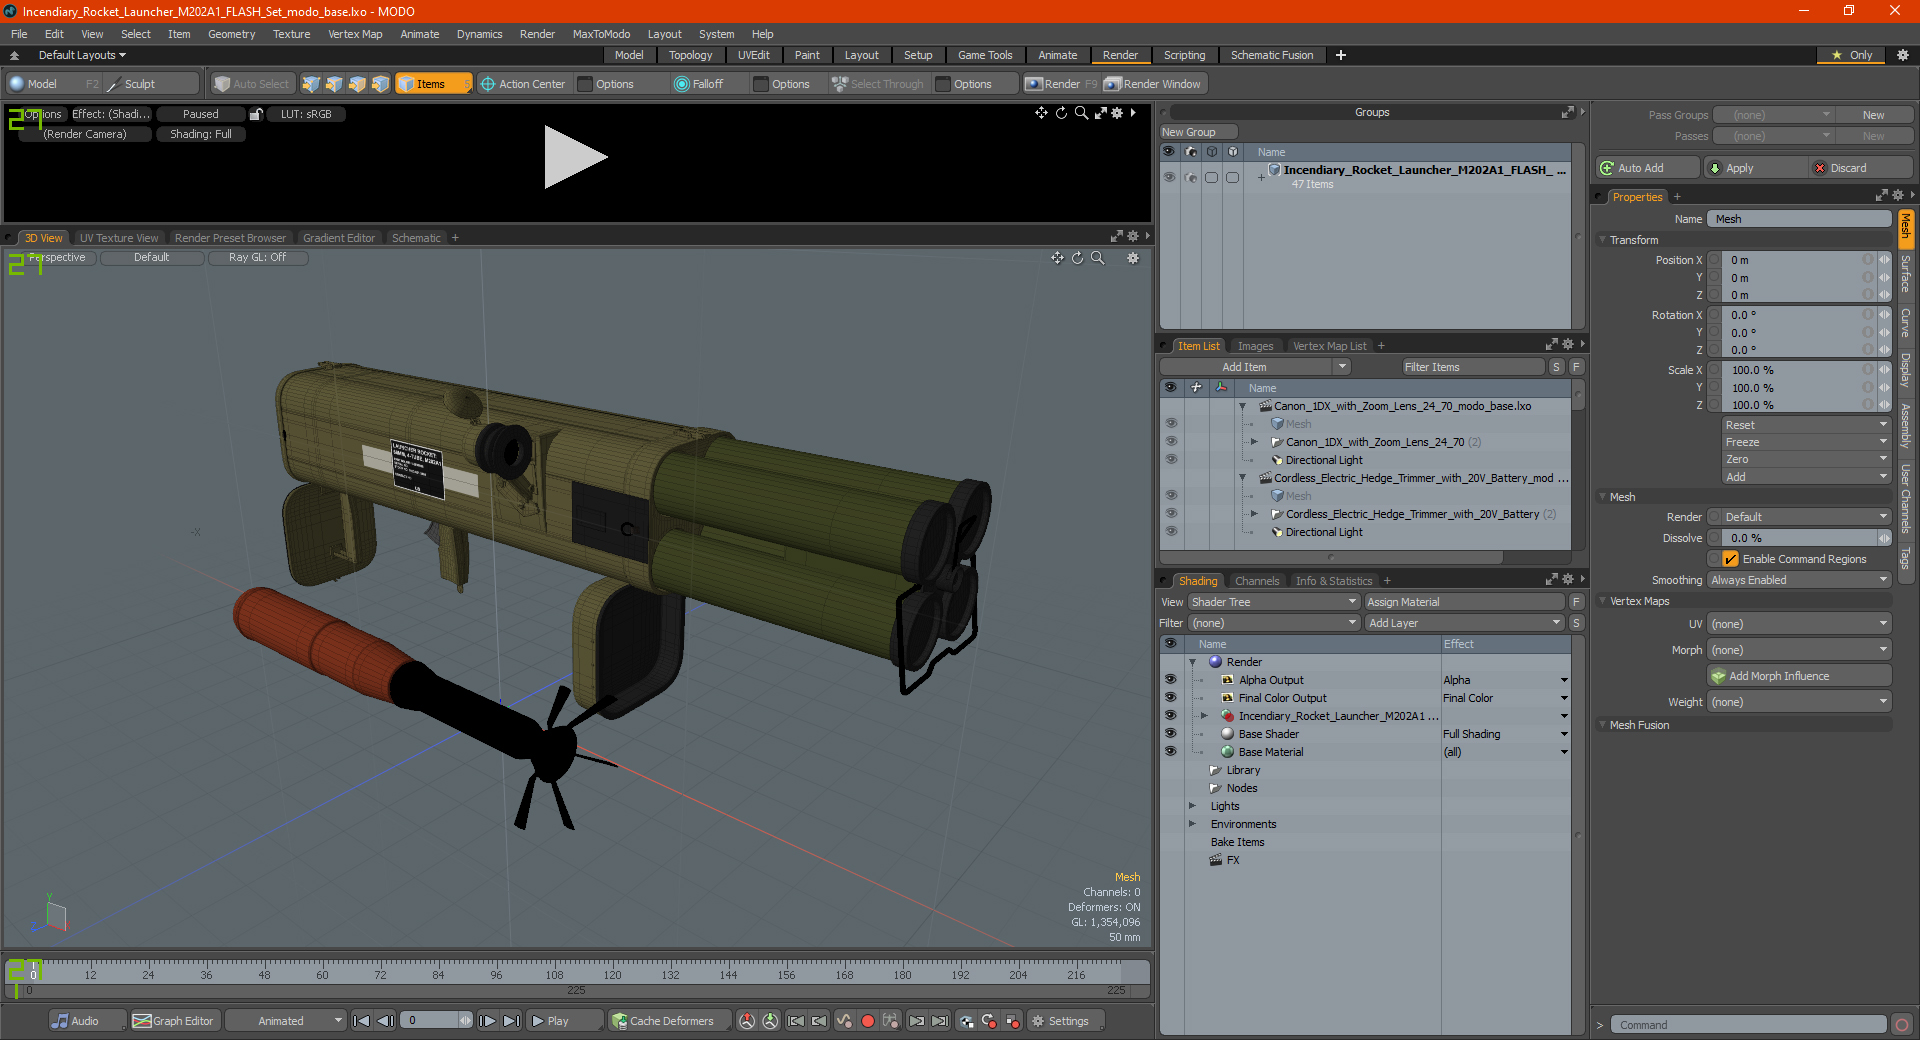This screenshot has height=1040, width=1920.
Task: Open the 3D viewport gear settings
Action: tap(1133, 258)
